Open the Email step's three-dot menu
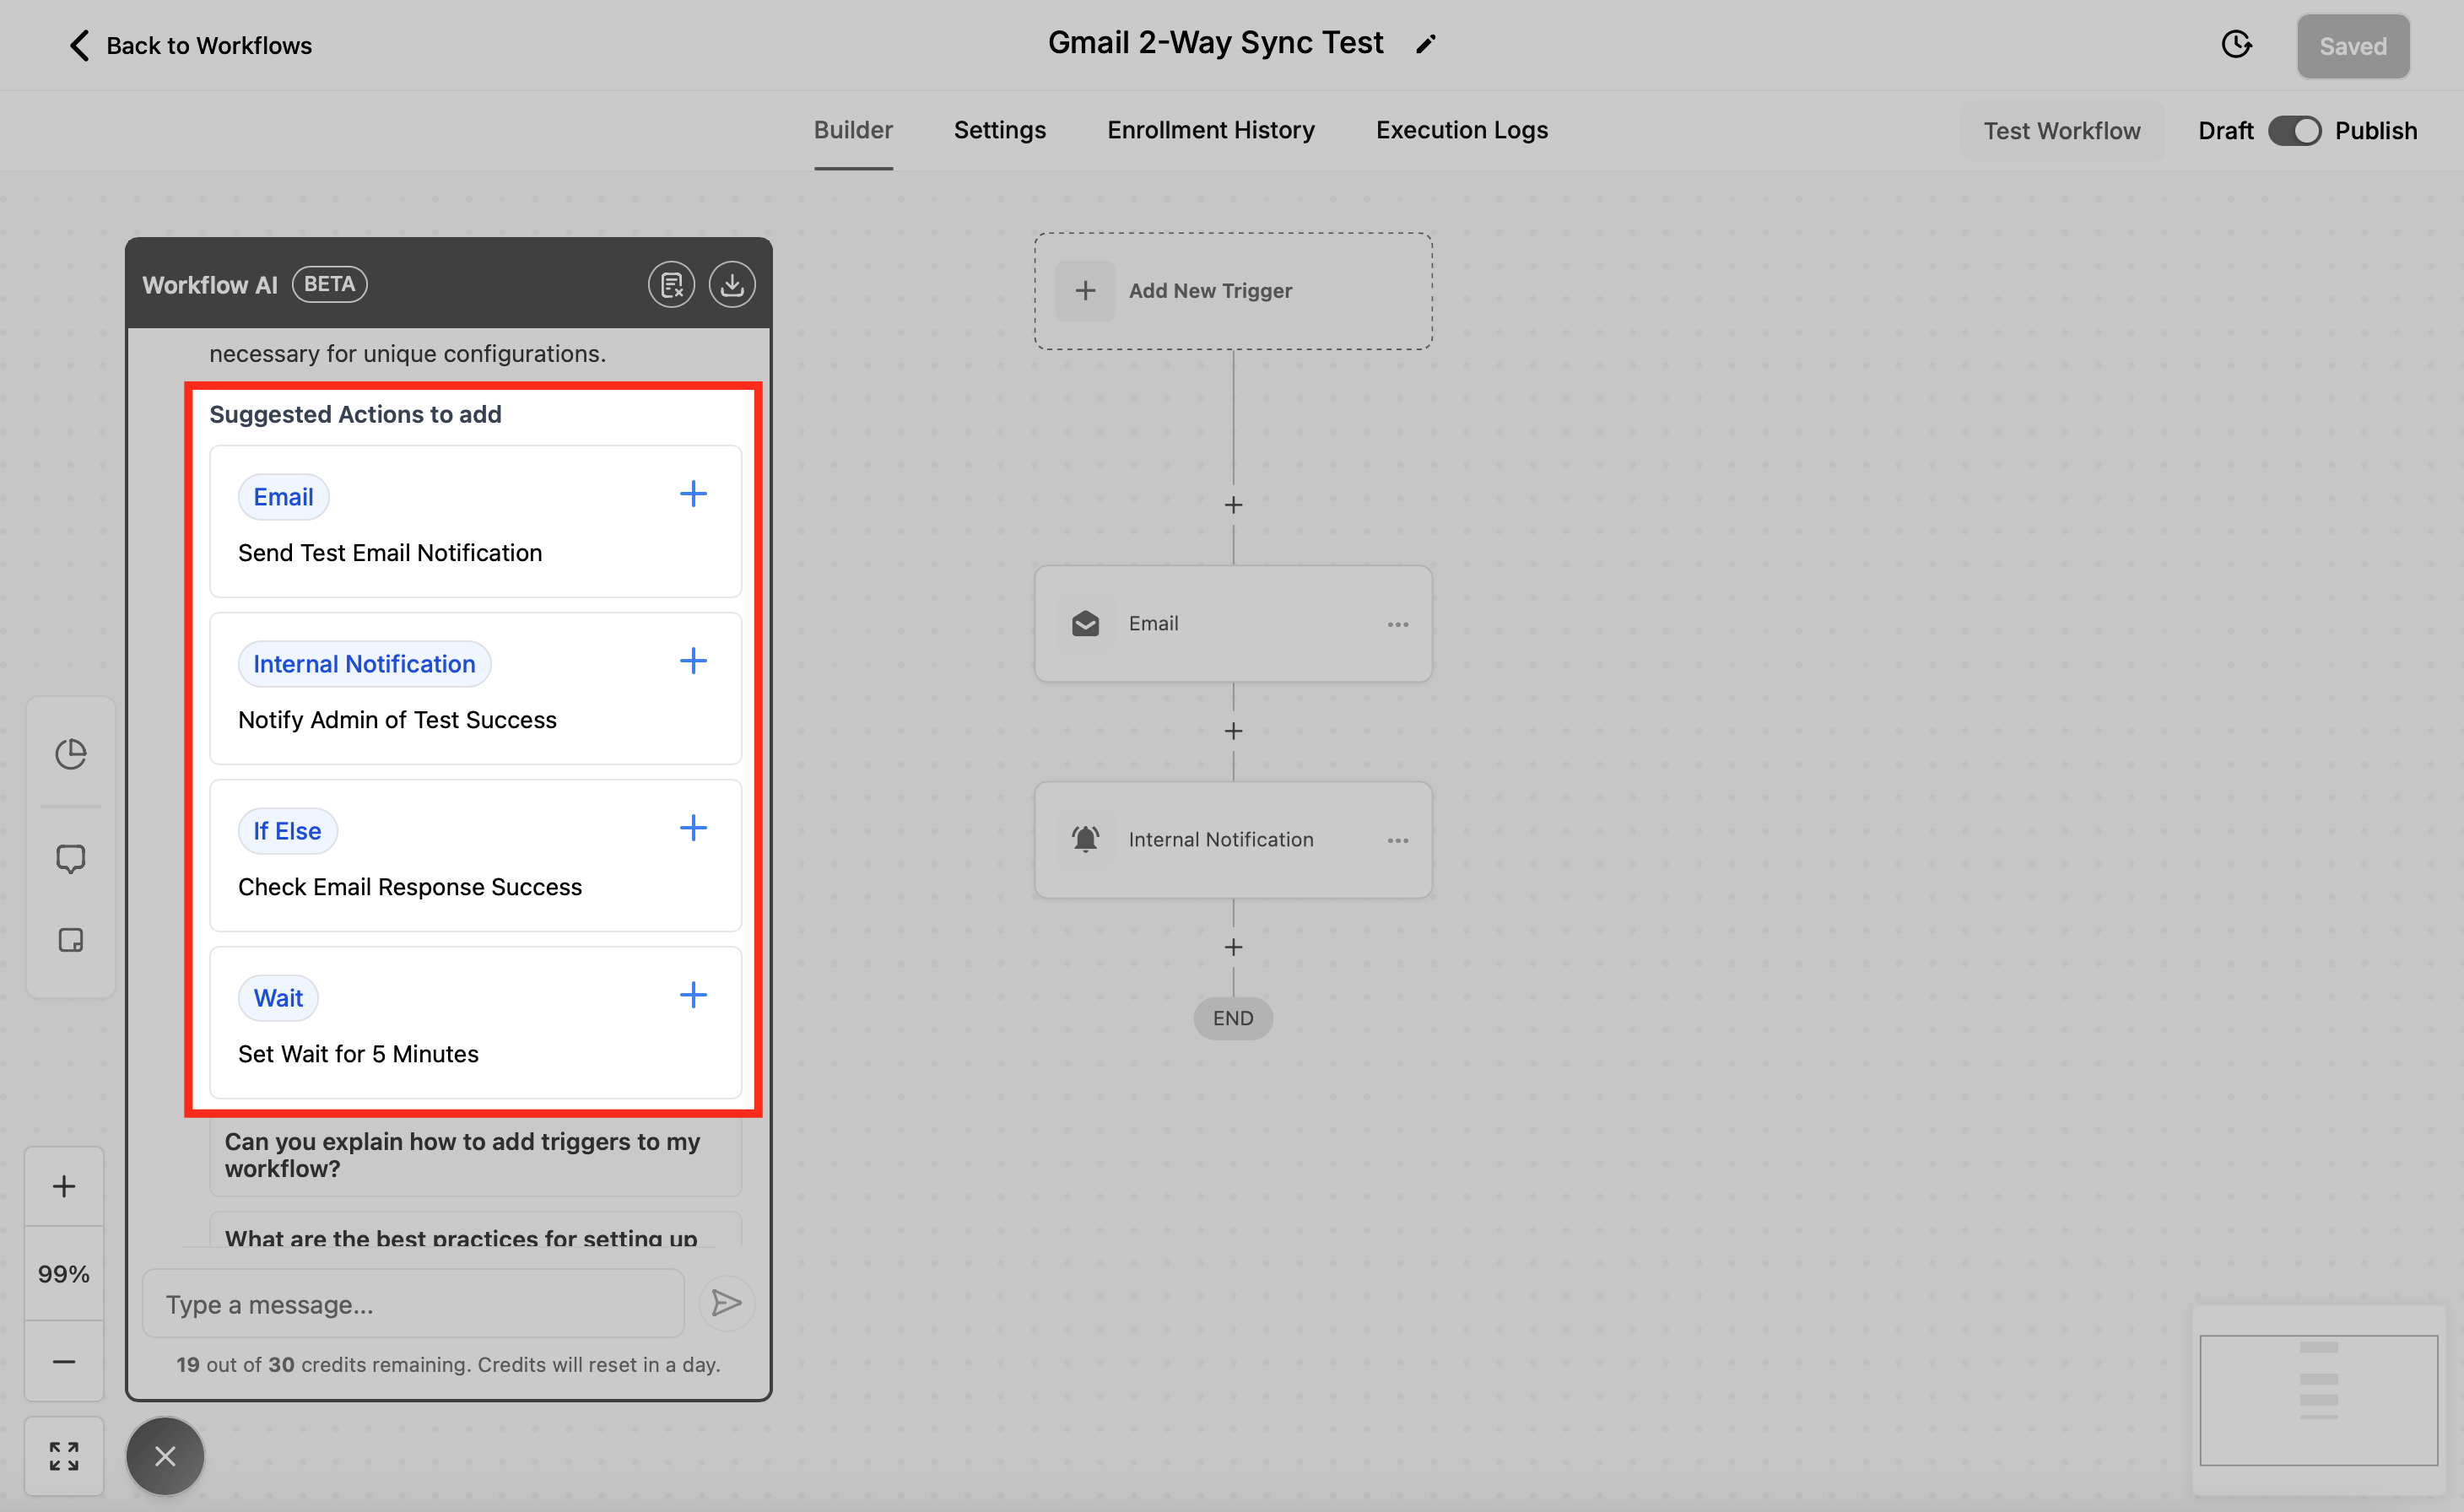Viewport: 2464px width, 1512px height. coord(1397,624)
